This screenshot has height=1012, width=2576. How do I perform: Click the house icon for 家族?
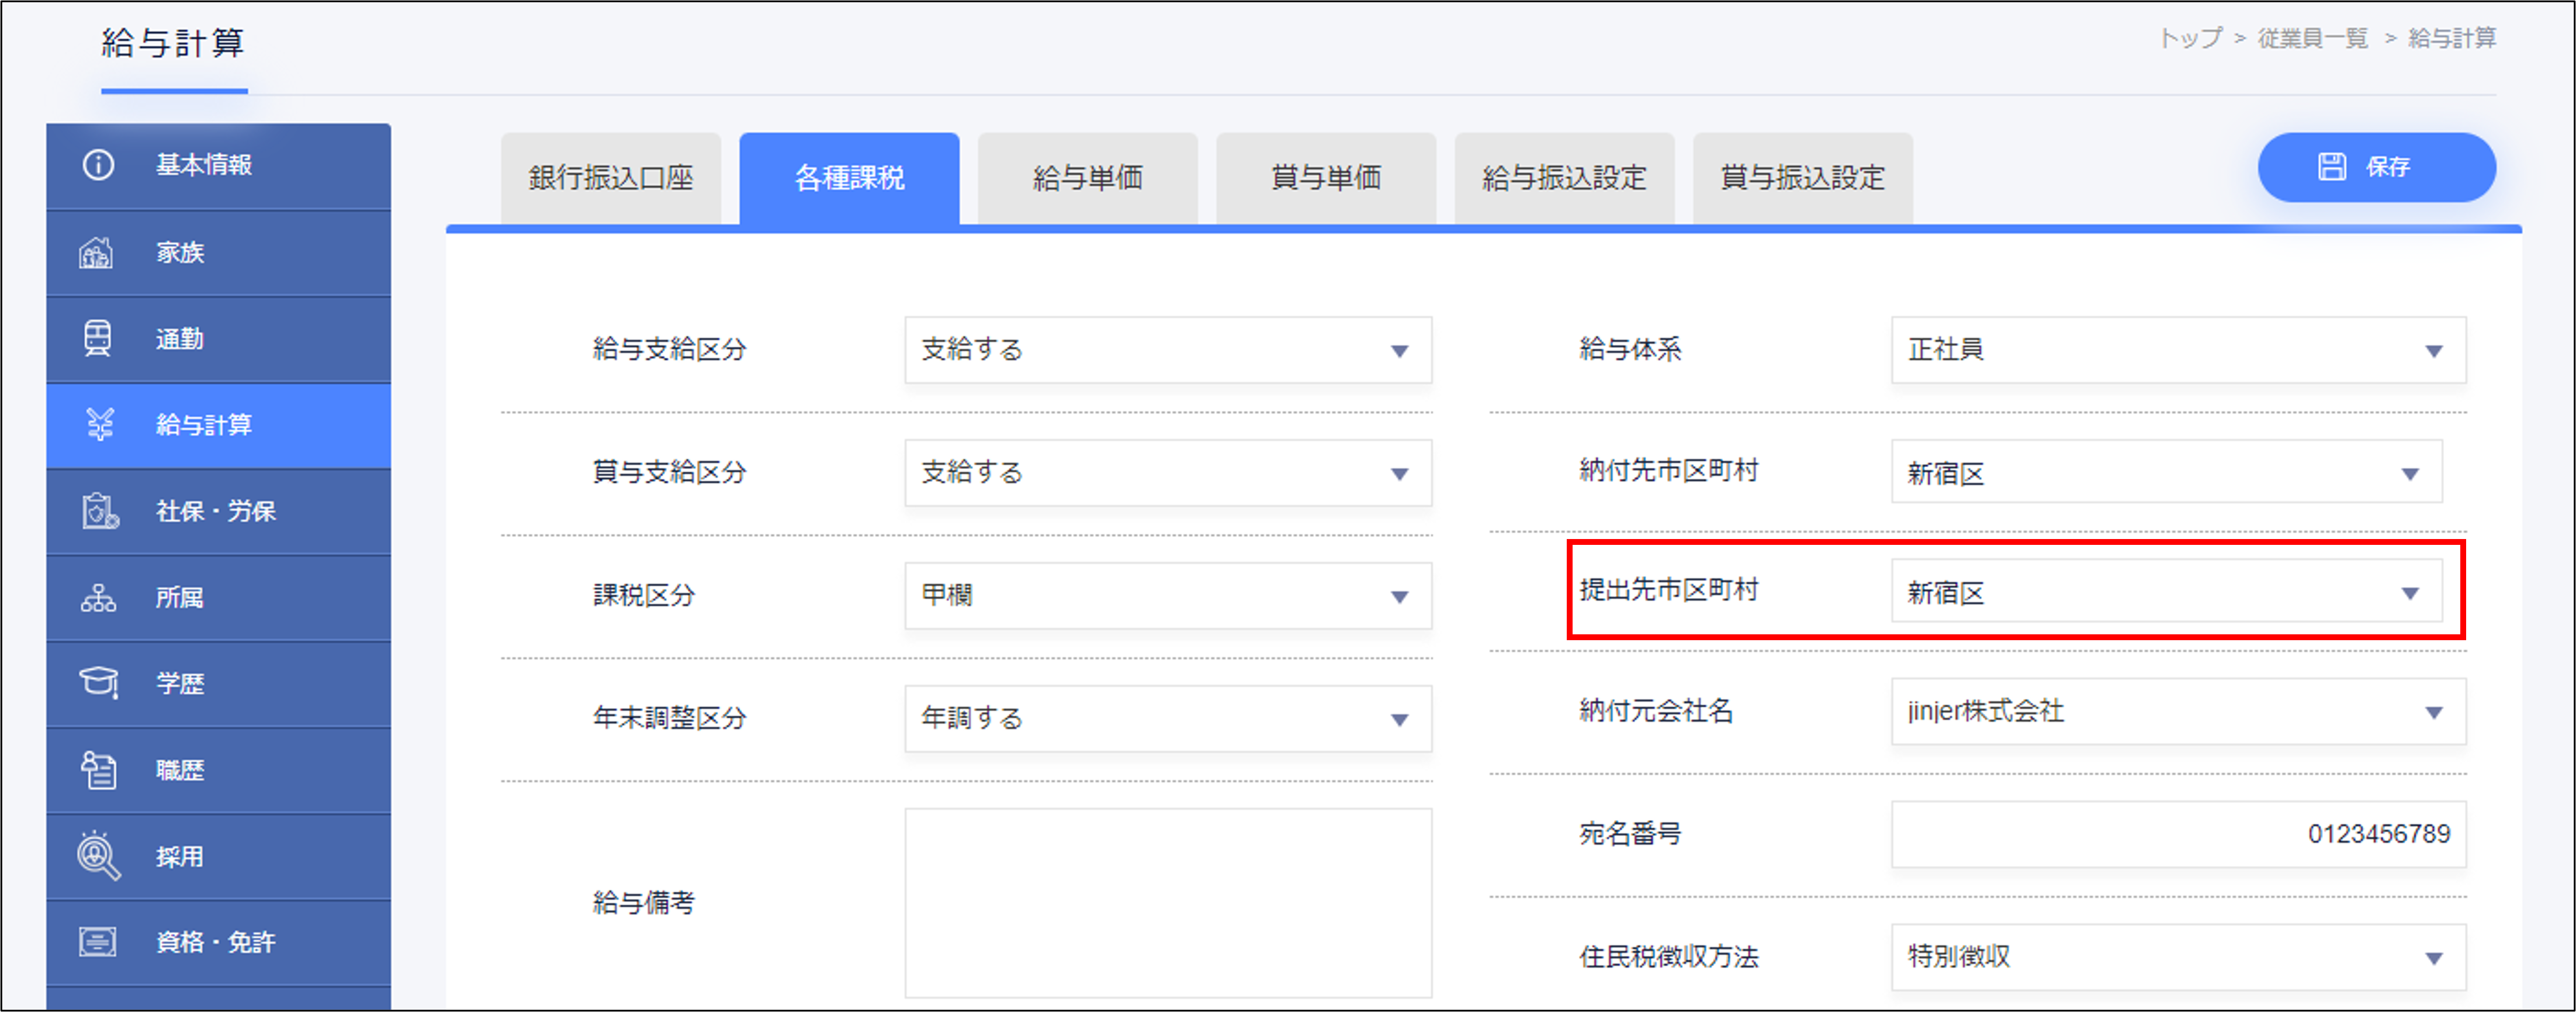tap(96, 252)
